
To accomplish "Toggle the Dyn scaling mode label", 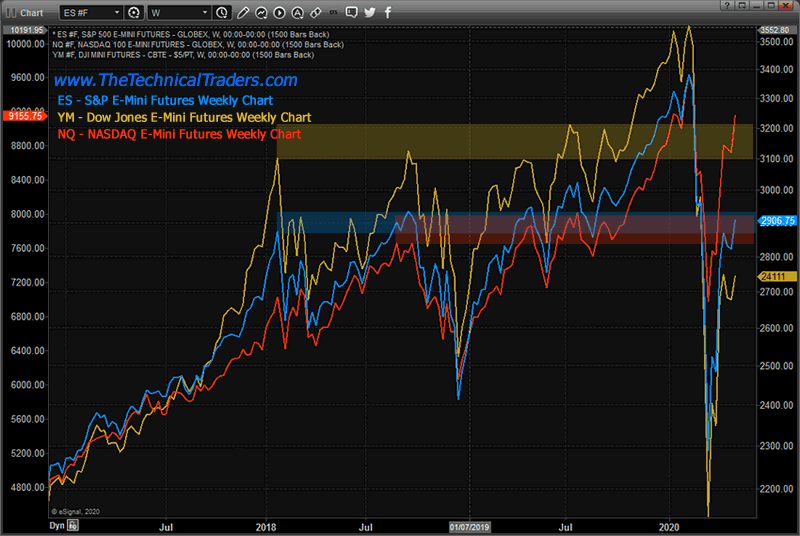I will pyautogui.click(x=57, y=524).
